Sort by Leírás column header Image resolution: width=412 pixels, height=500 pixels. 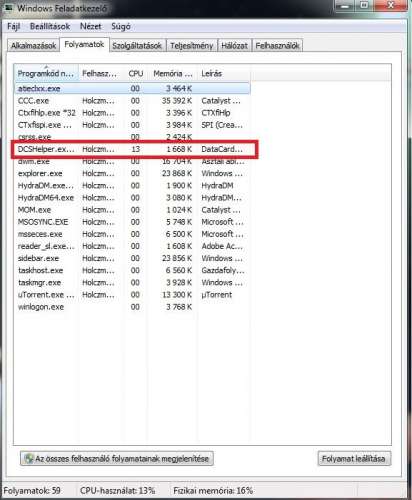(223, 73)
